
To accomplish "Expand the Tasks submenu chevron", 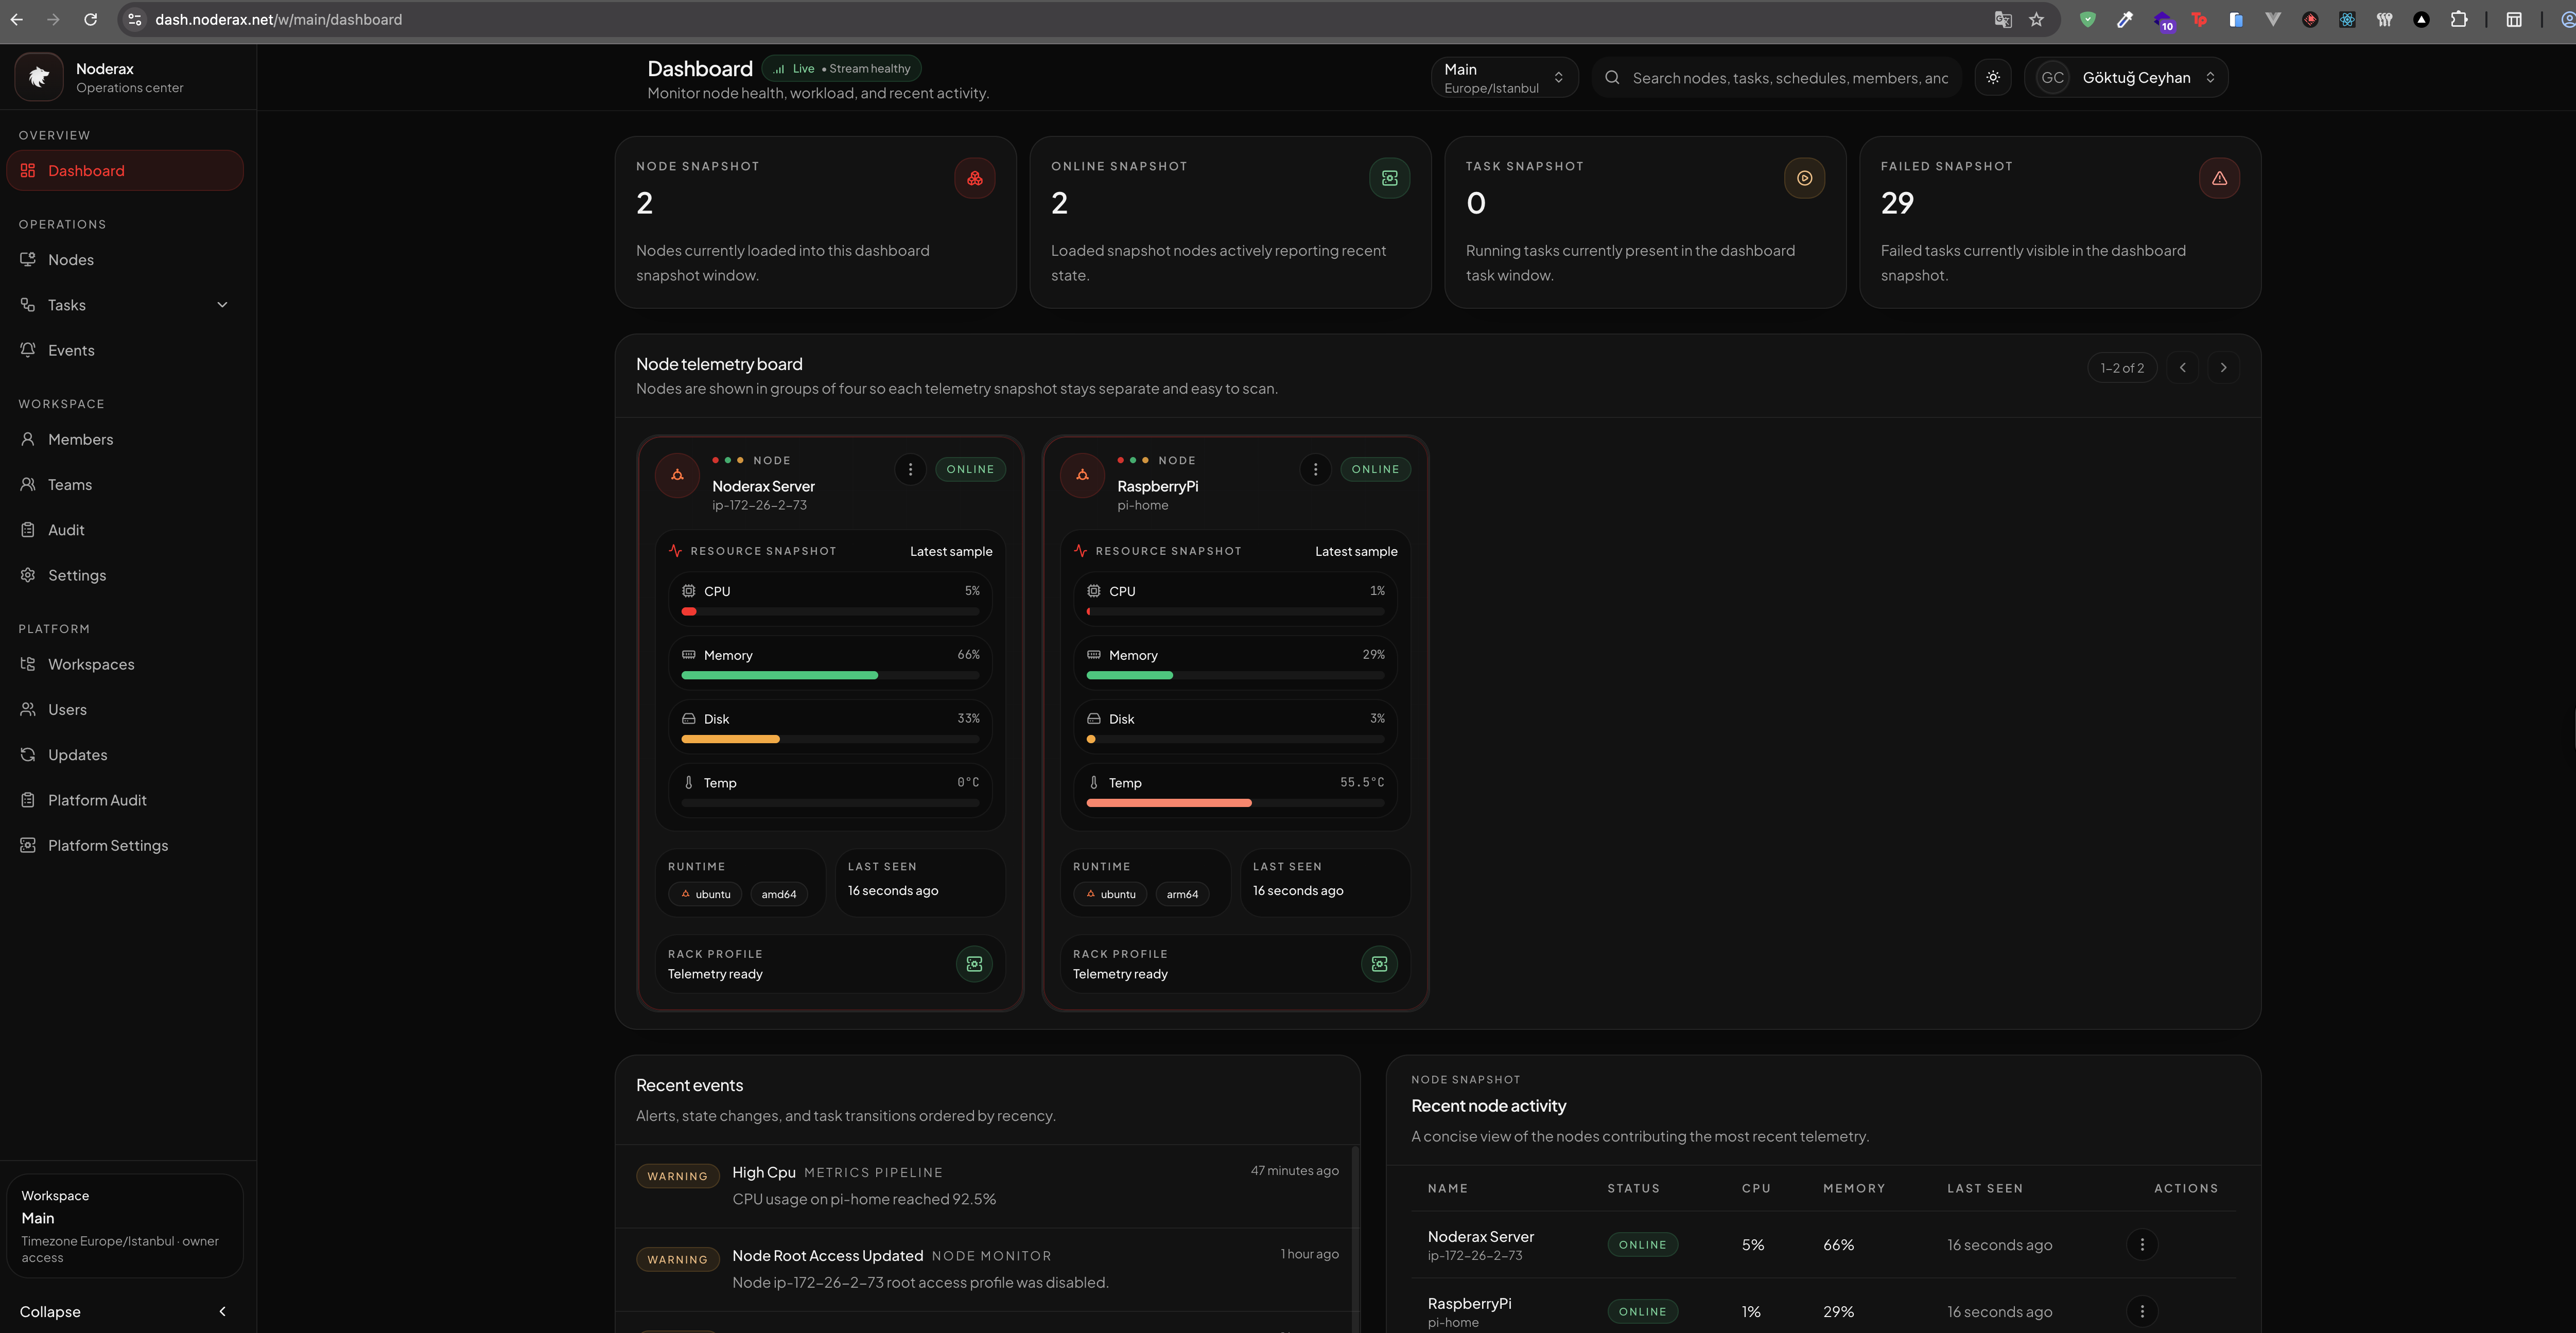I will tap(222, 305).
